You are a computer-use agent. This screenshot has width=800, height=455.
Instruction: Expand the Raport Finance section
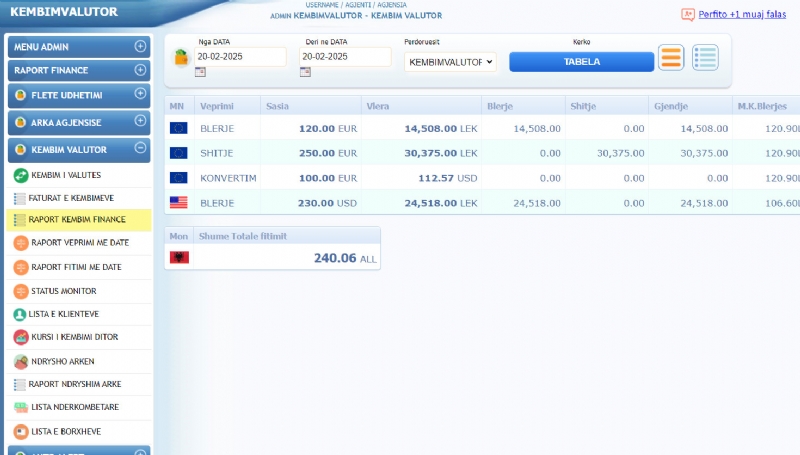140,70
